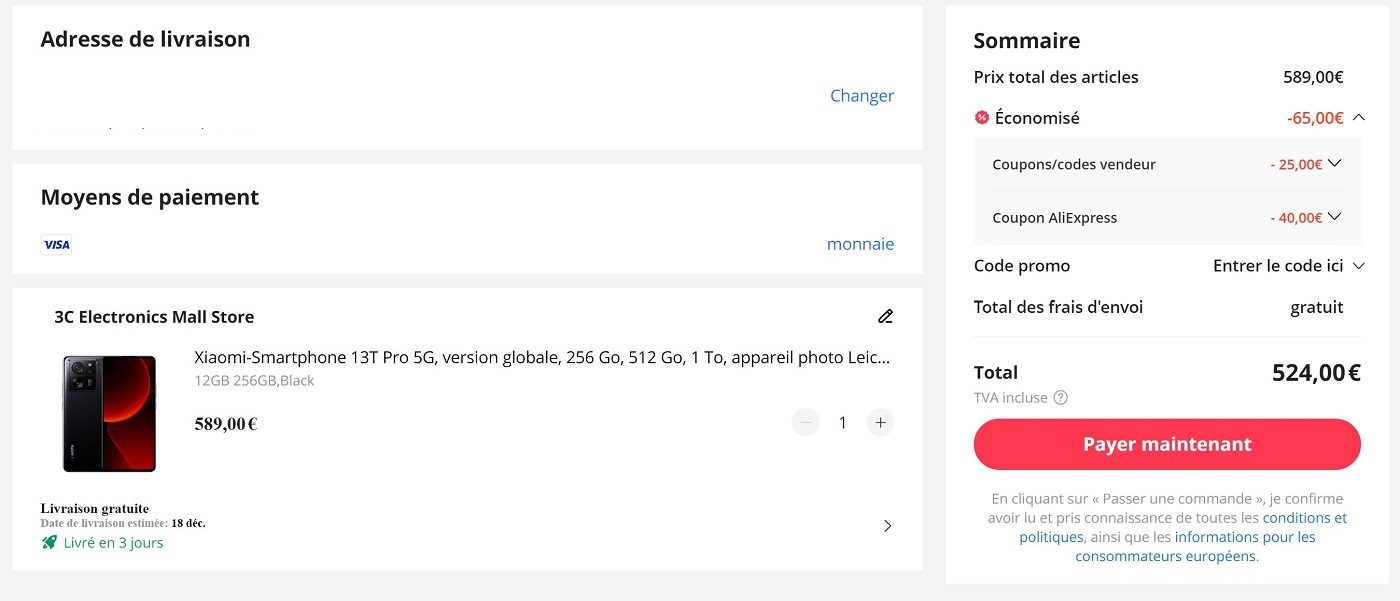
Task: Open the Xiaomi-Smartphone 13T Pro product title
Action: pos(542,357)
